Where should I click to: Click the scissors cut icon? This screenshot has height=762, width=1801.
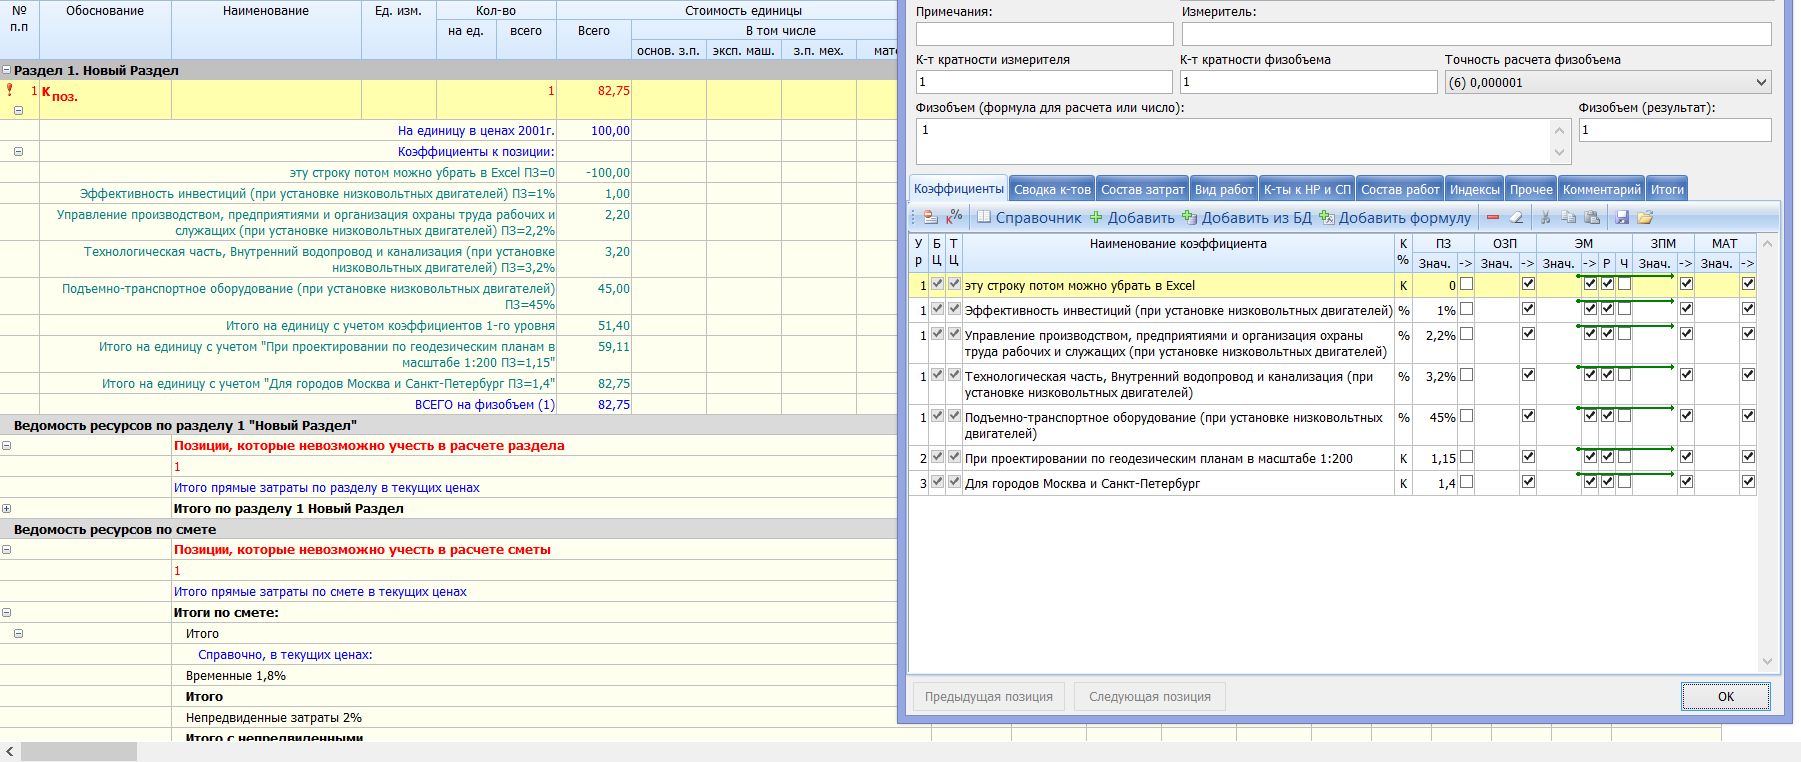click(x=1545, y=218)
